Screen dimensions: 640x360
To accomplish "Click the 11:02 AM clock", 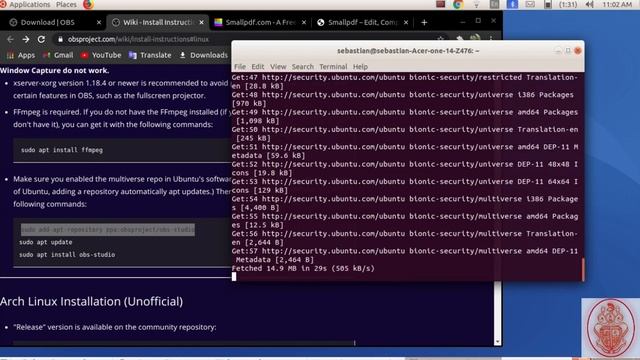I will [617, 4].
